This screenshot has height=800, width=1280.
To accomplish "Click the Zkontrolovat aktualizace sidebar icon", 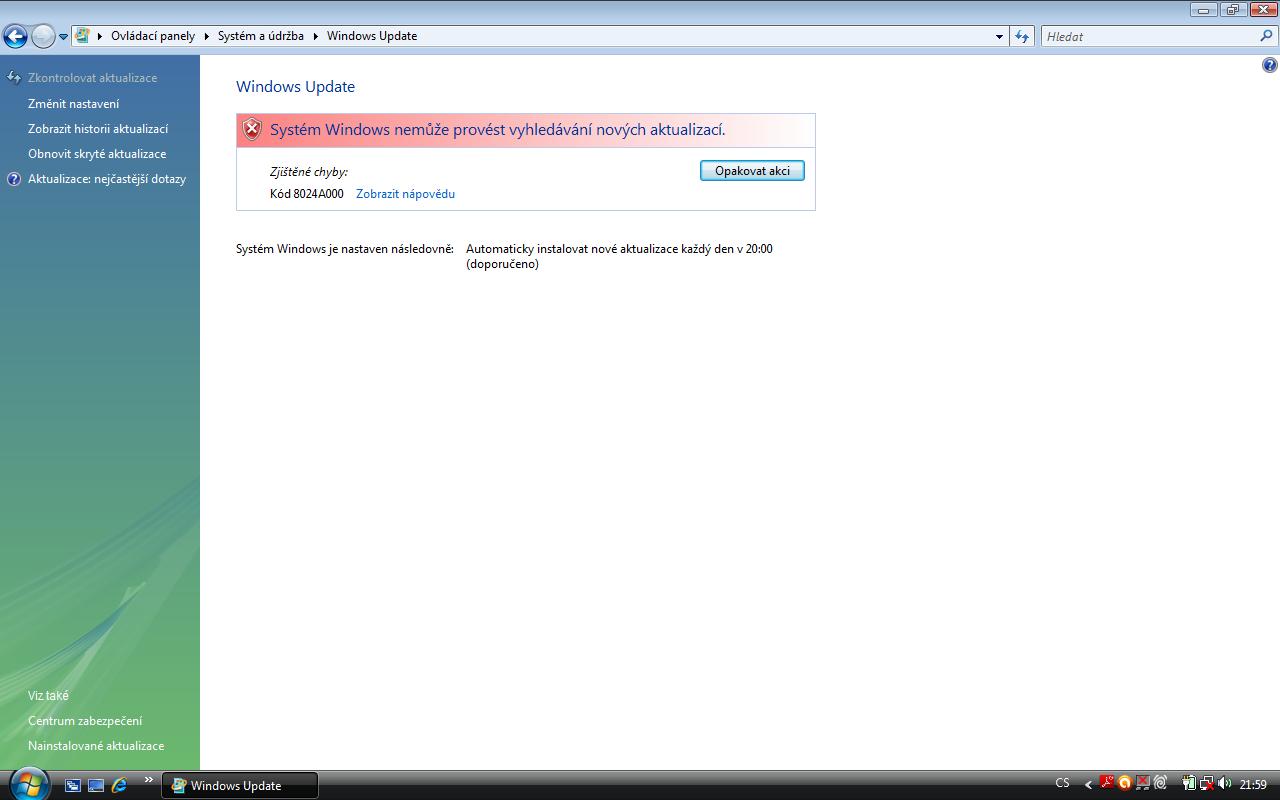I will 14,78.
